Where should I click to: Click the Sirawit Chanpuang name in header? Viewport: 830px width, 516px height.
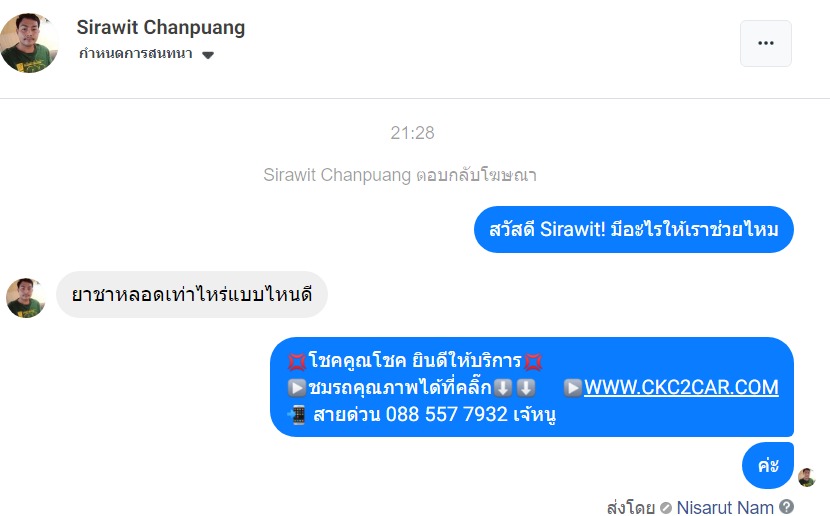tap(161, 27)
